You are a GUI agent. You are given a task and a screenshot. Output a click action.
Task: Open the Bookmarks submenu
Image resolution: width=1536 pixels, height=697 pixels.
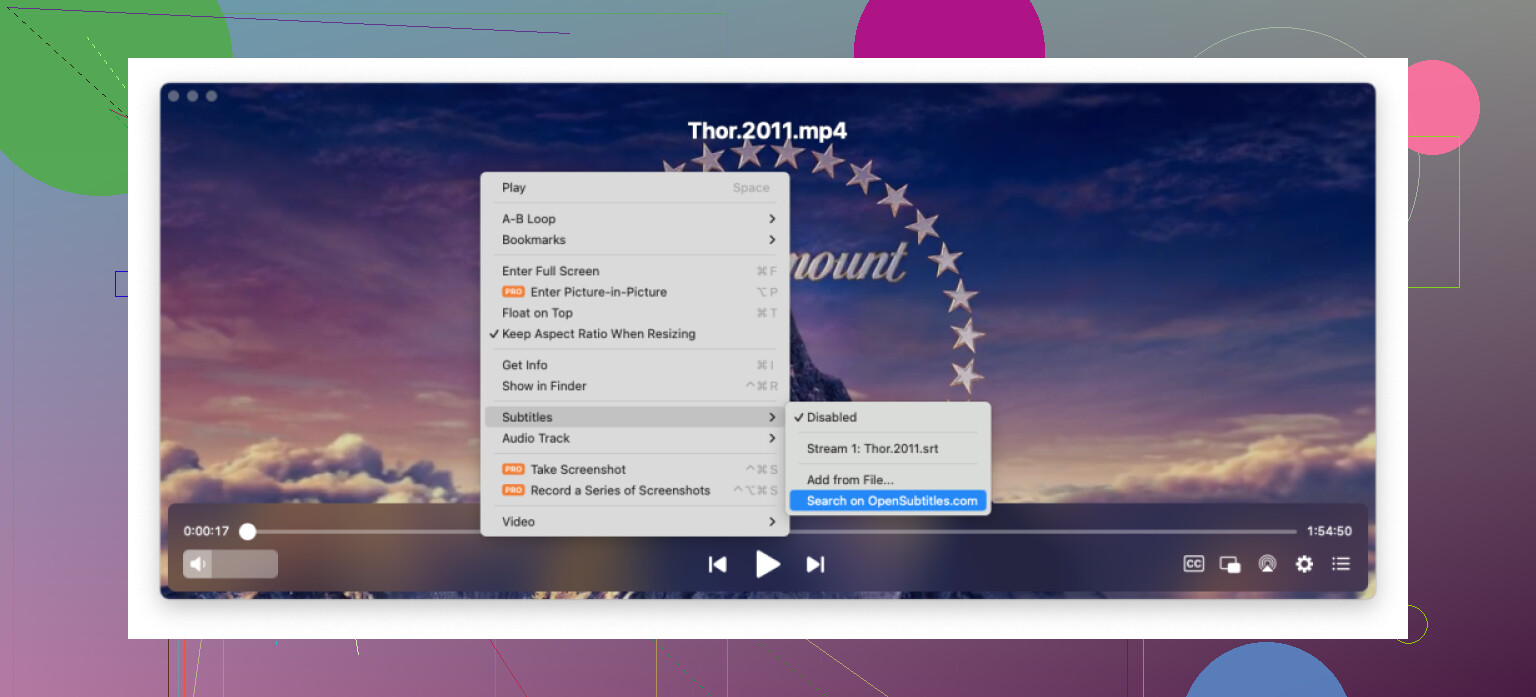(635, 240)
